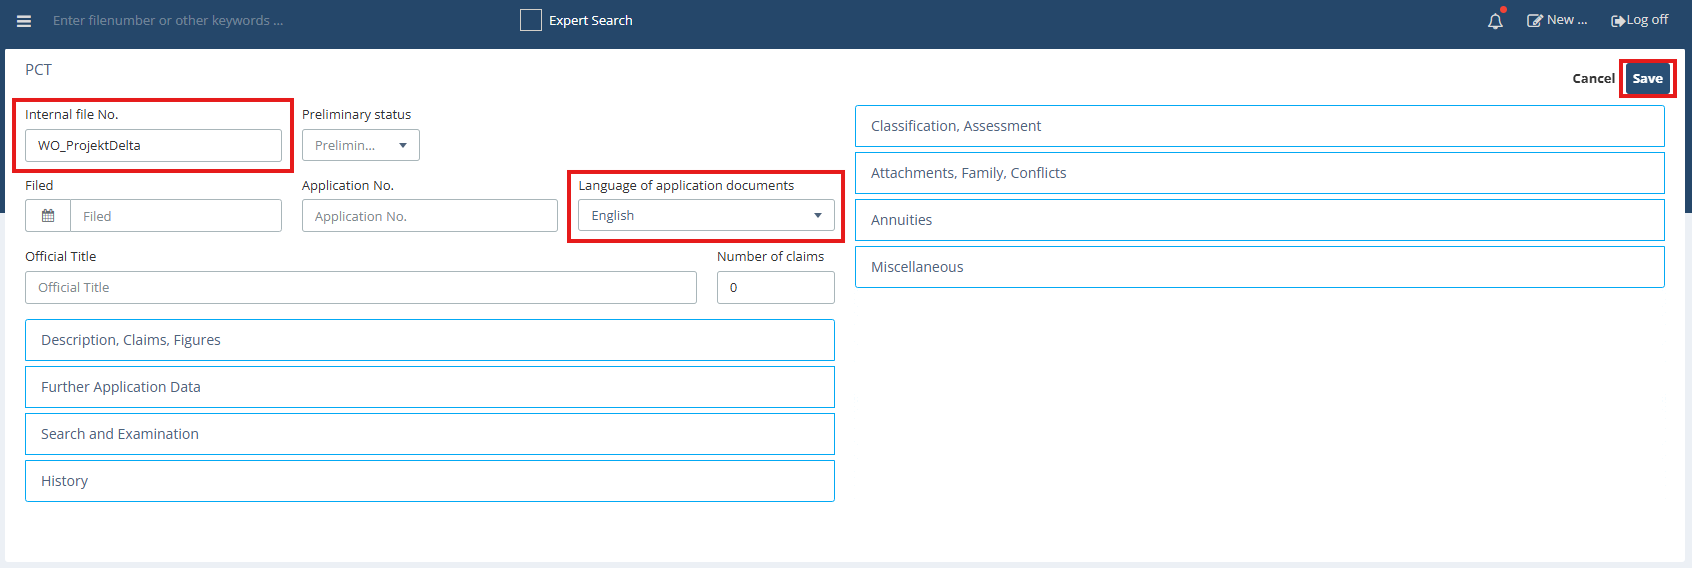Open the Filed date calendar picker

48,216
